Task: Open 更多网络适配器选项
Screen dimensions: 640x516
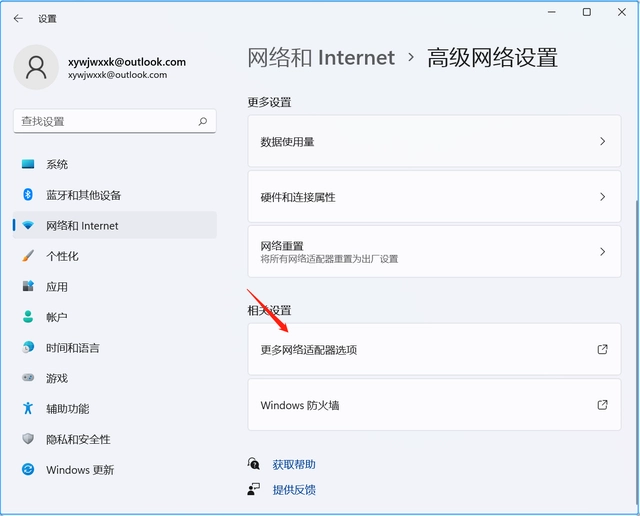Action: click(x=434, y=349)
